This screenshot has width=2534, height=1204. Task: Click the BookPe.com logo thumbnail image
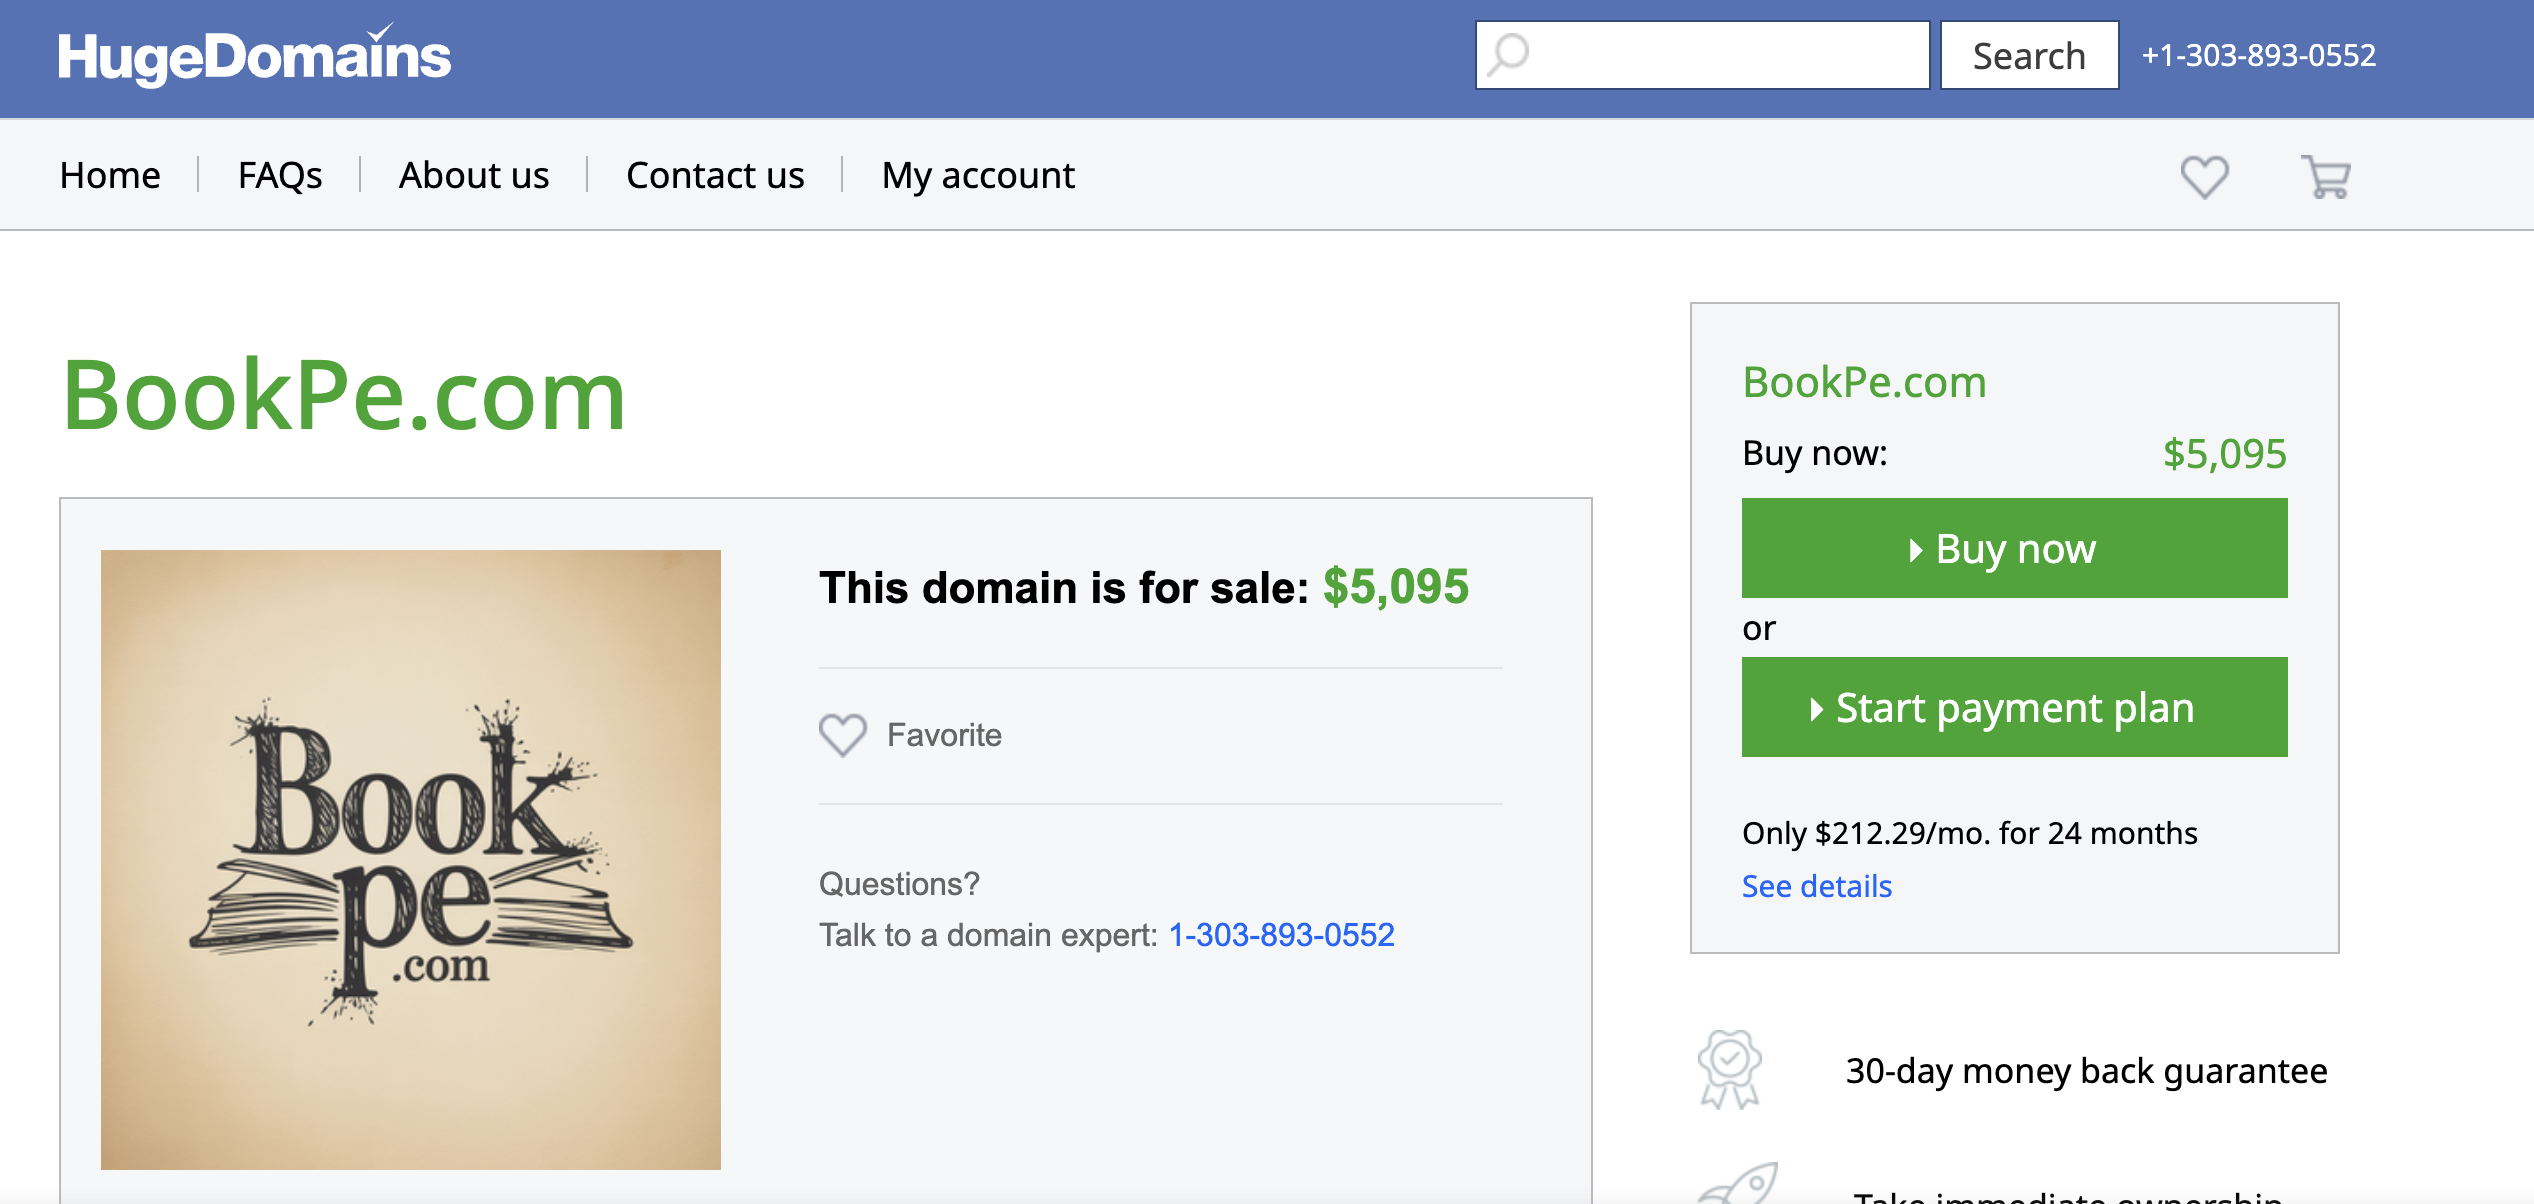411,860
